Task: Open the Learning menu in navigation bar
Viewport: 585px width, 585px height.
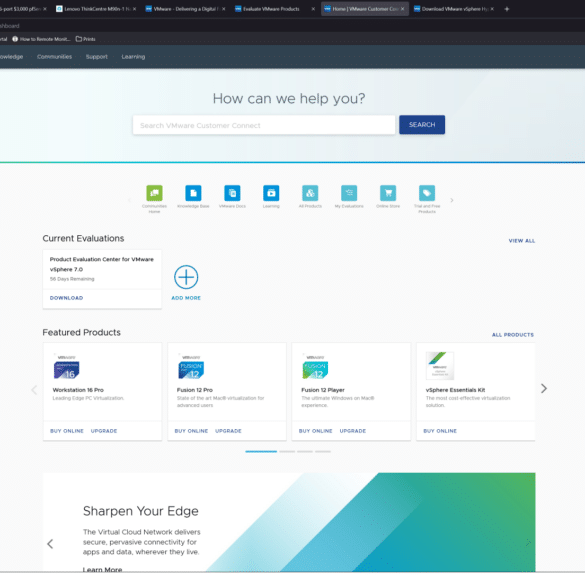Action: (133, 57)
